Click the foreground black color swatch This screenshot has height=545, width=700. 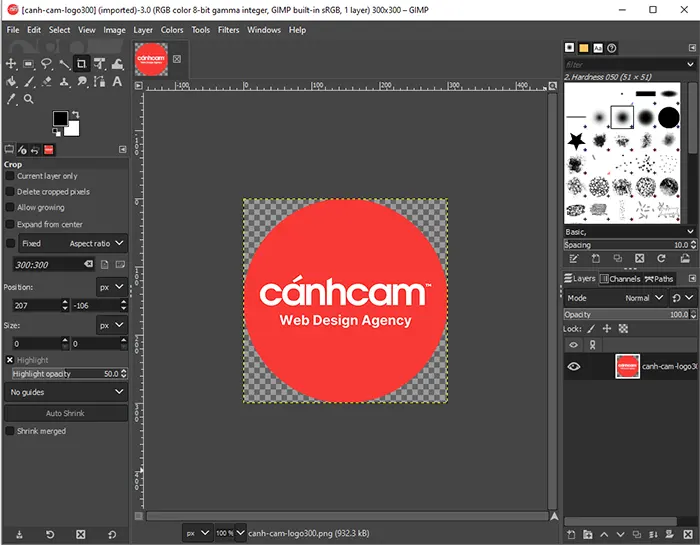point(60,119)
